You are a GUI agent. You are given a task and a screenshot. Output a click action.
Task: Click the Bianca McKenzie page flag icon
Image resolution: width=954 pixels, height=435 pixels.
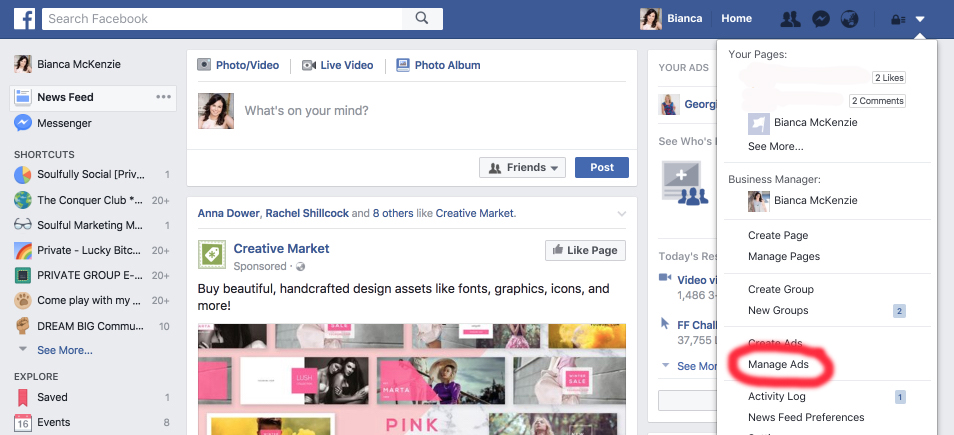759,124
